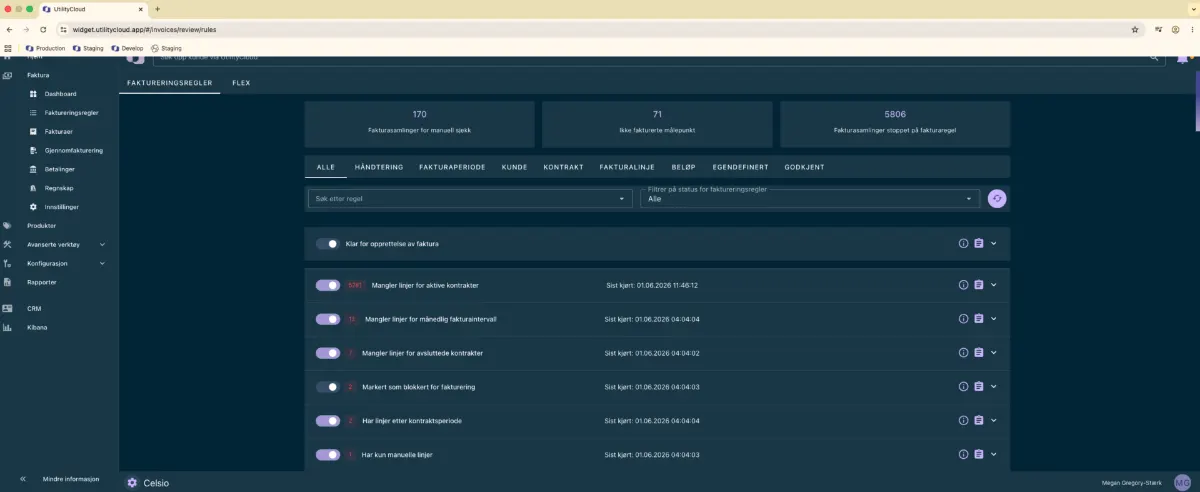This screenshot has height=492, width=1200.
Task: Toggle Mangler linjer for månedlig fakturaintervall switch
Action: point(328,319)
